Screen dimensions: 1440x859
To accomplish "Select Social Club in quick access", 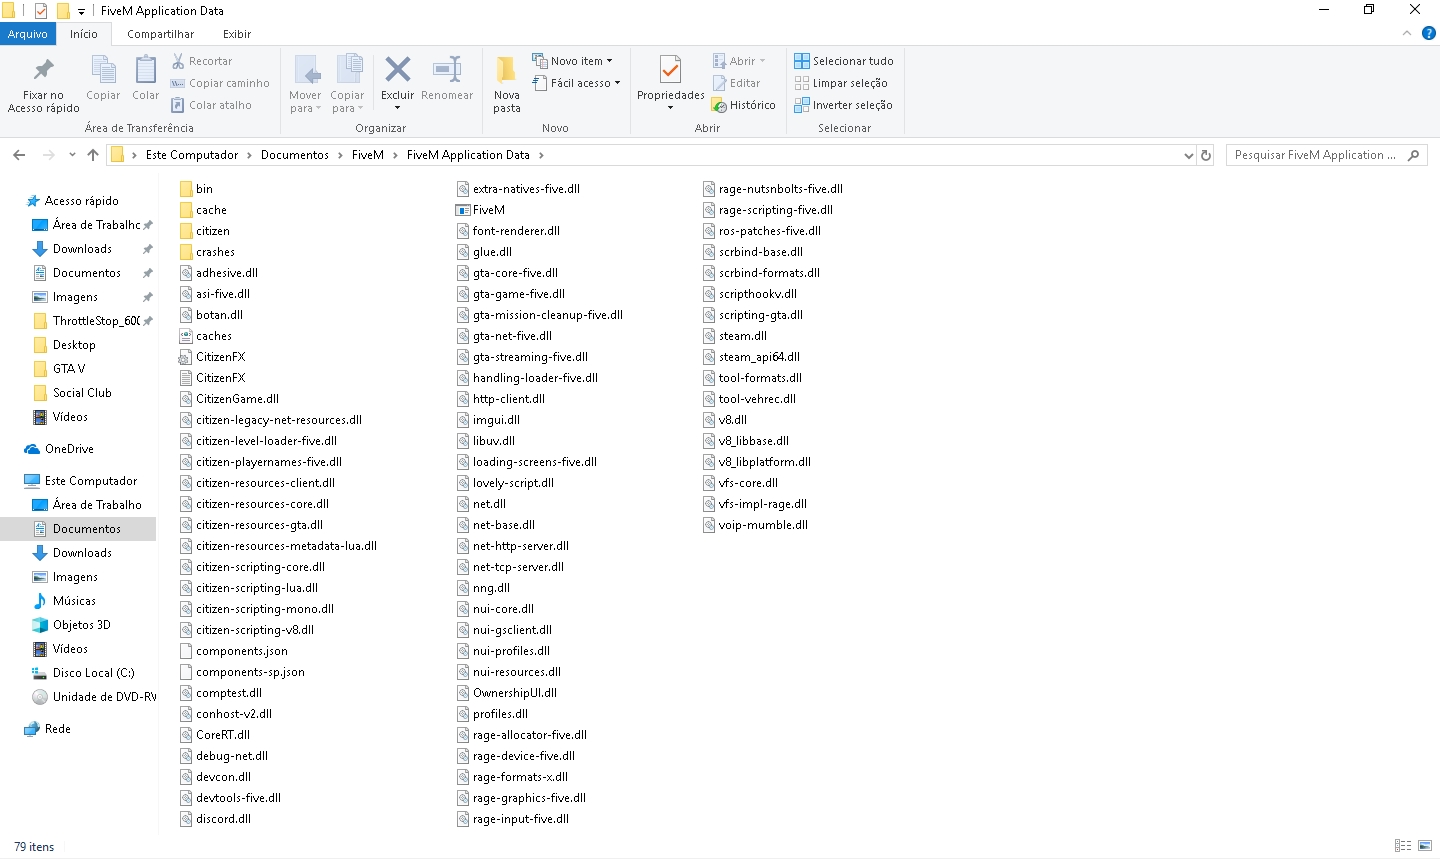I will point(82,393).
